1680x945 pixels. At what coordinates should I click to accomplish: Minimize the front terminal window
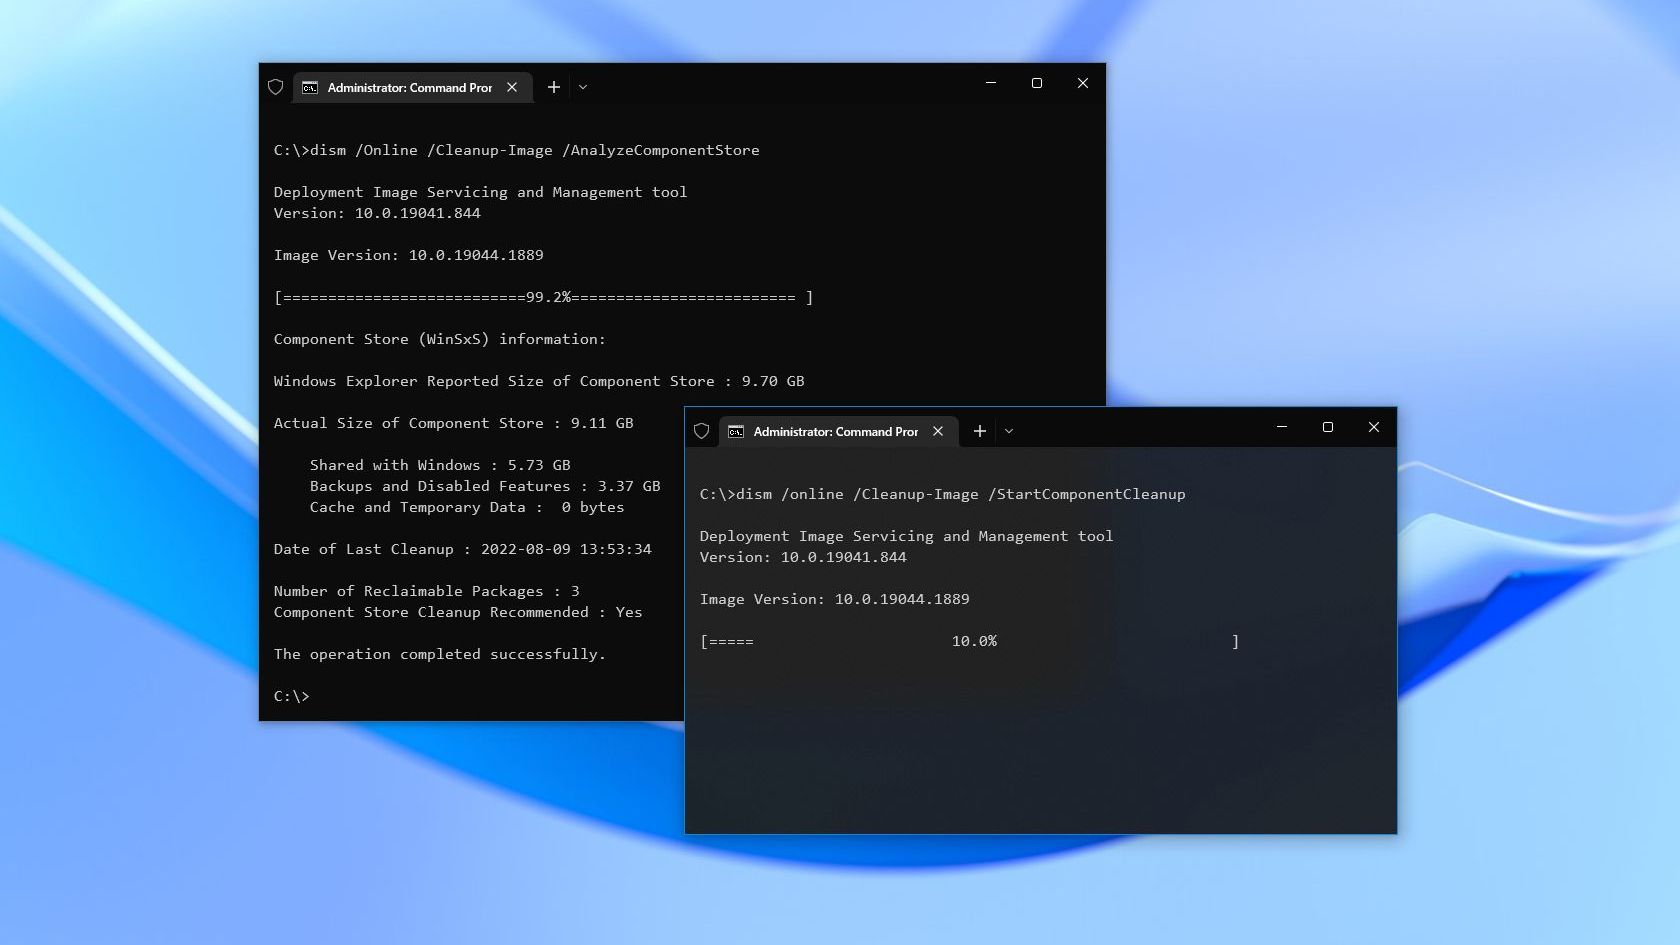[1282, 427]
